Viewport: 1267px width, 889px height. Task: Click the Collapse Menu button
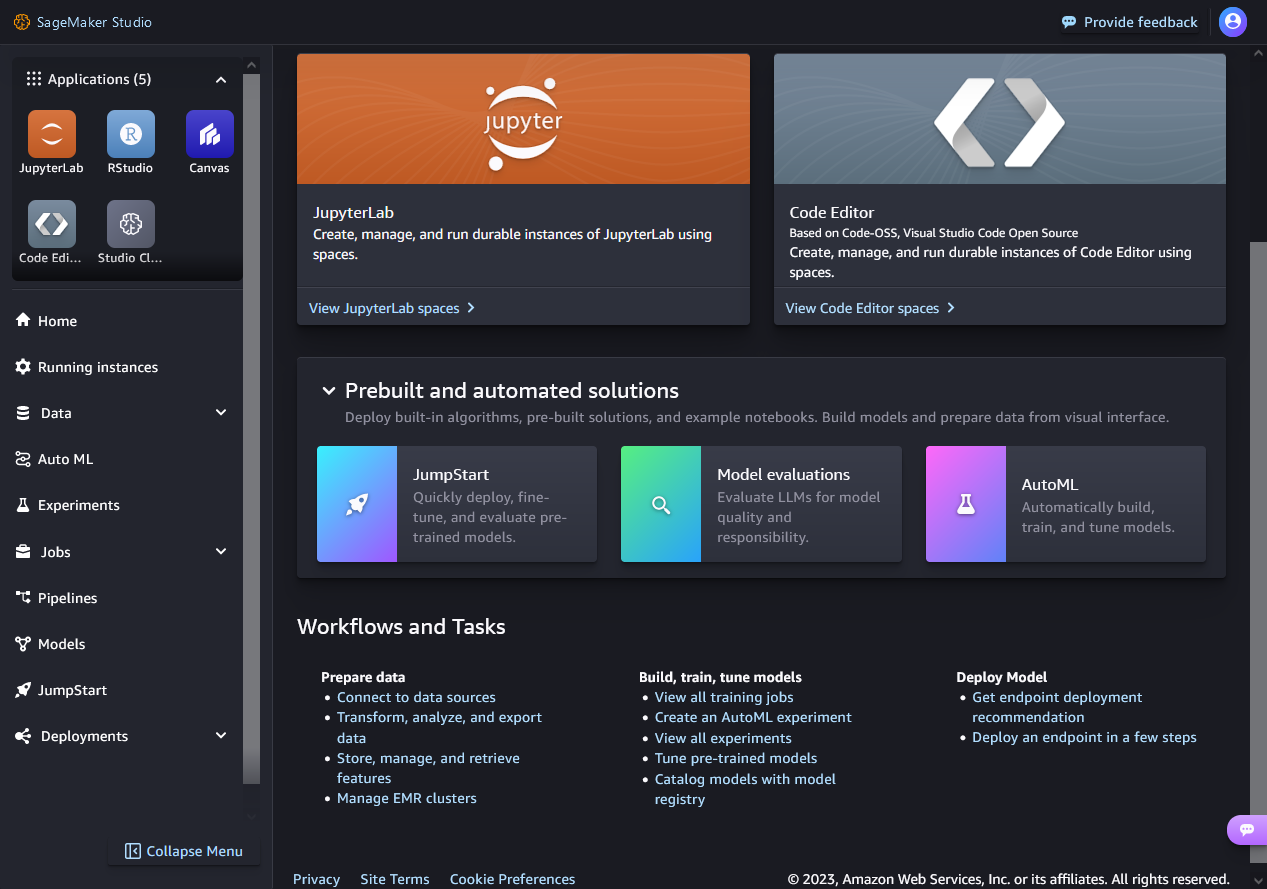point(184,851)
